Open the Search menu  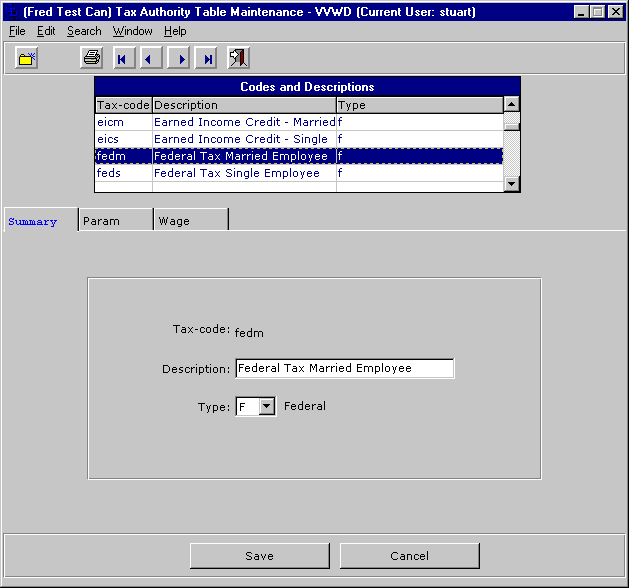tap(84, 31)
